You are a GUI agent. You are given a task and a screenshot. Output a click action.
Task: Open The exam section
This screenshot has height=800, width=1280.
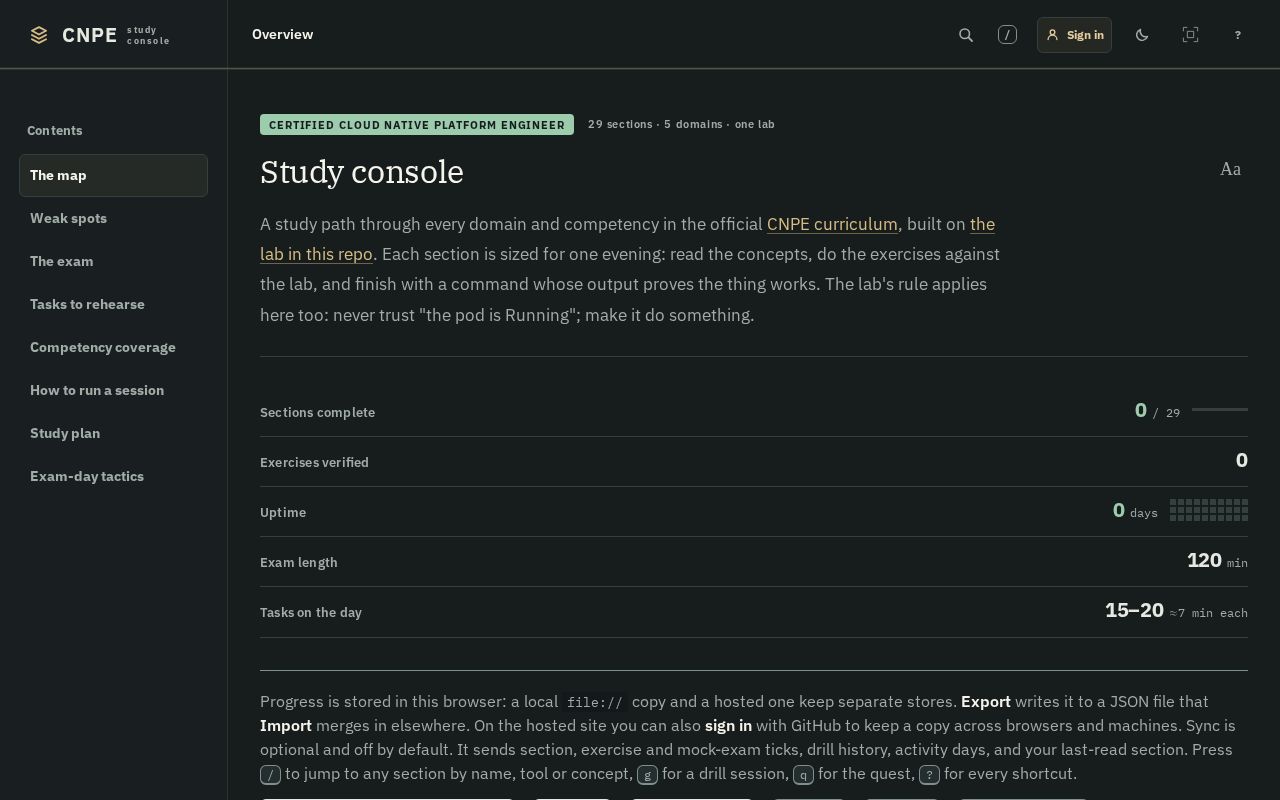113,261
